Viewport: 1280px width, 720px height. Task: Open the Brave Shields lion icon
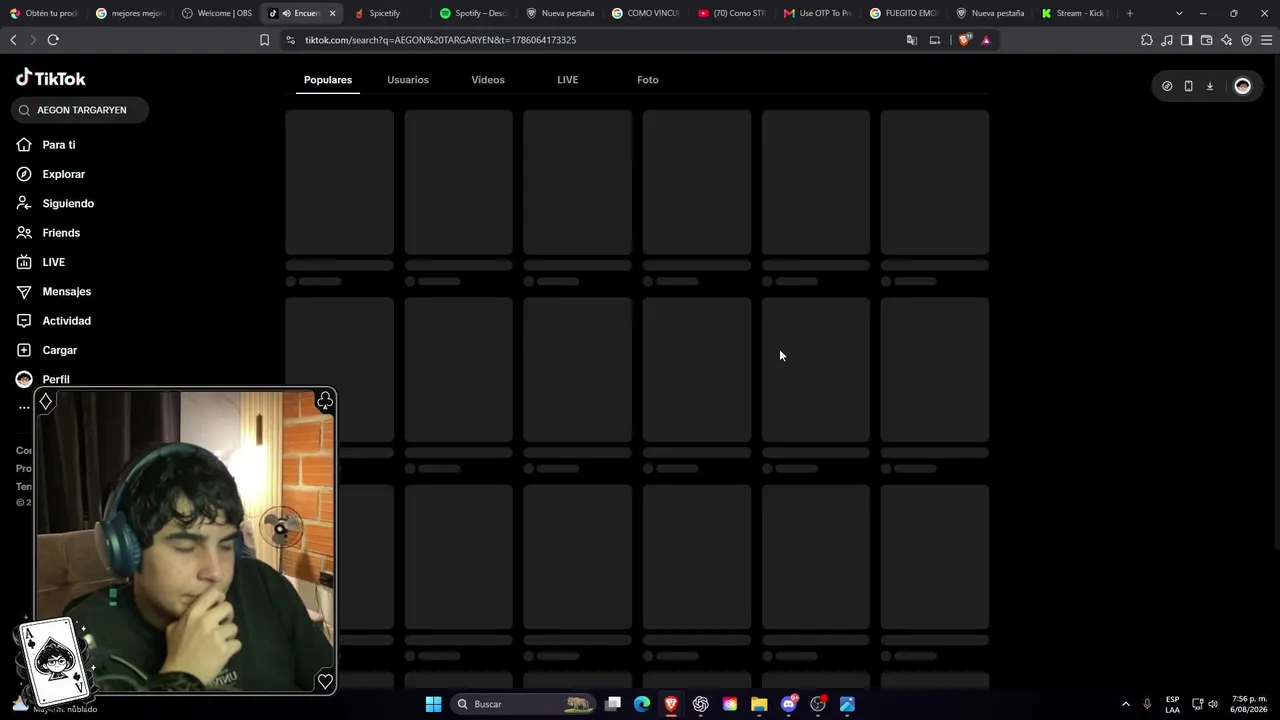[964, 40]
